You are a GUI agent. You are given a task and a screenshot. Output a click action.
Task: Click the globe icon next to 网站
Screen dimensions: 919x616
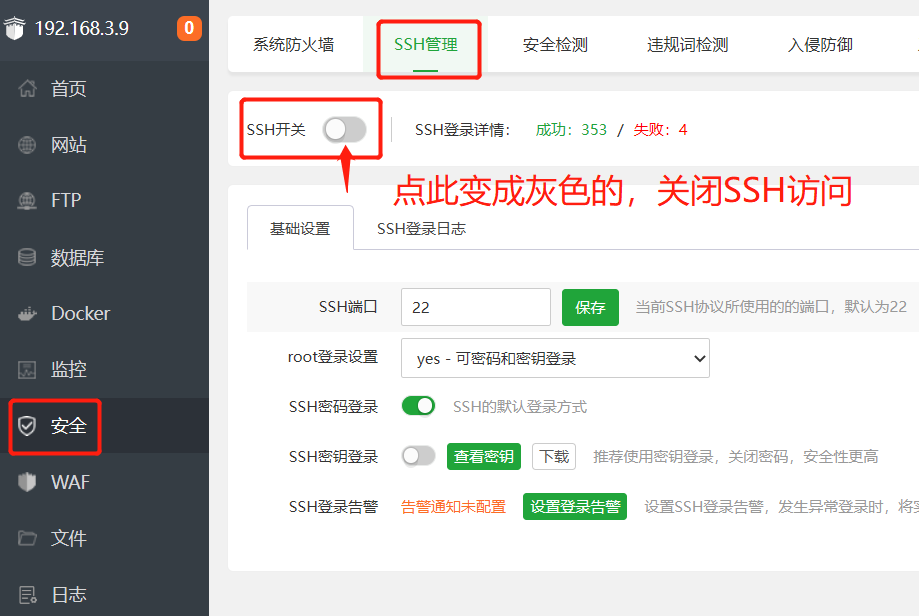(27, 145)
